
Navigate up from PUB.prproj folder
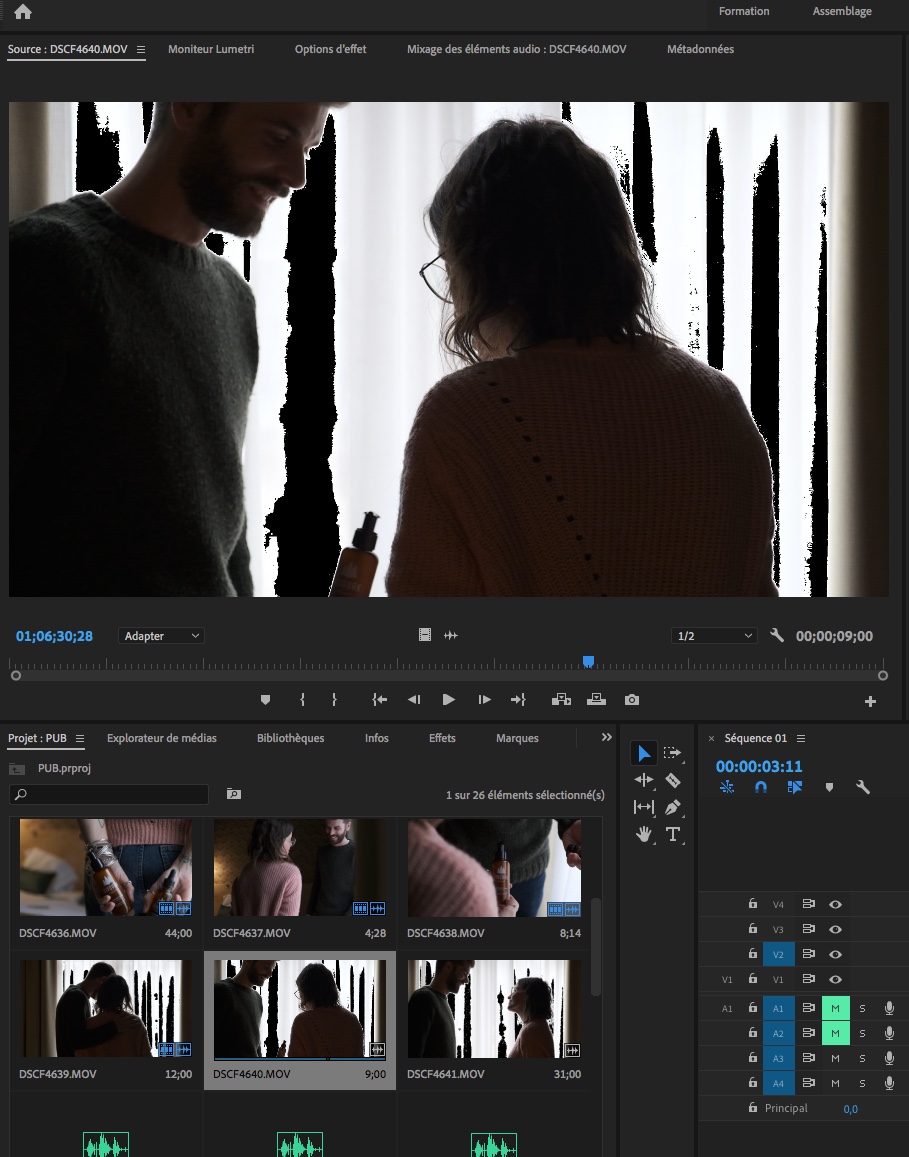pos(16,769)
